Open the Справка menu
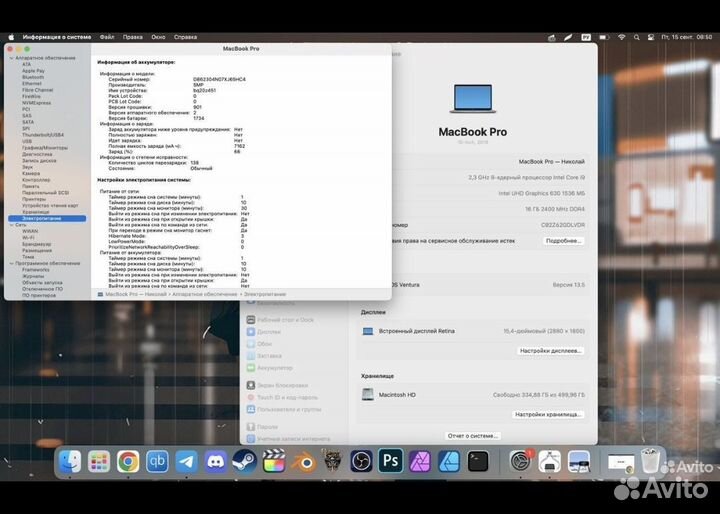Screen dimensions: 720x514 pyautogui.click(x=186, y=37)
